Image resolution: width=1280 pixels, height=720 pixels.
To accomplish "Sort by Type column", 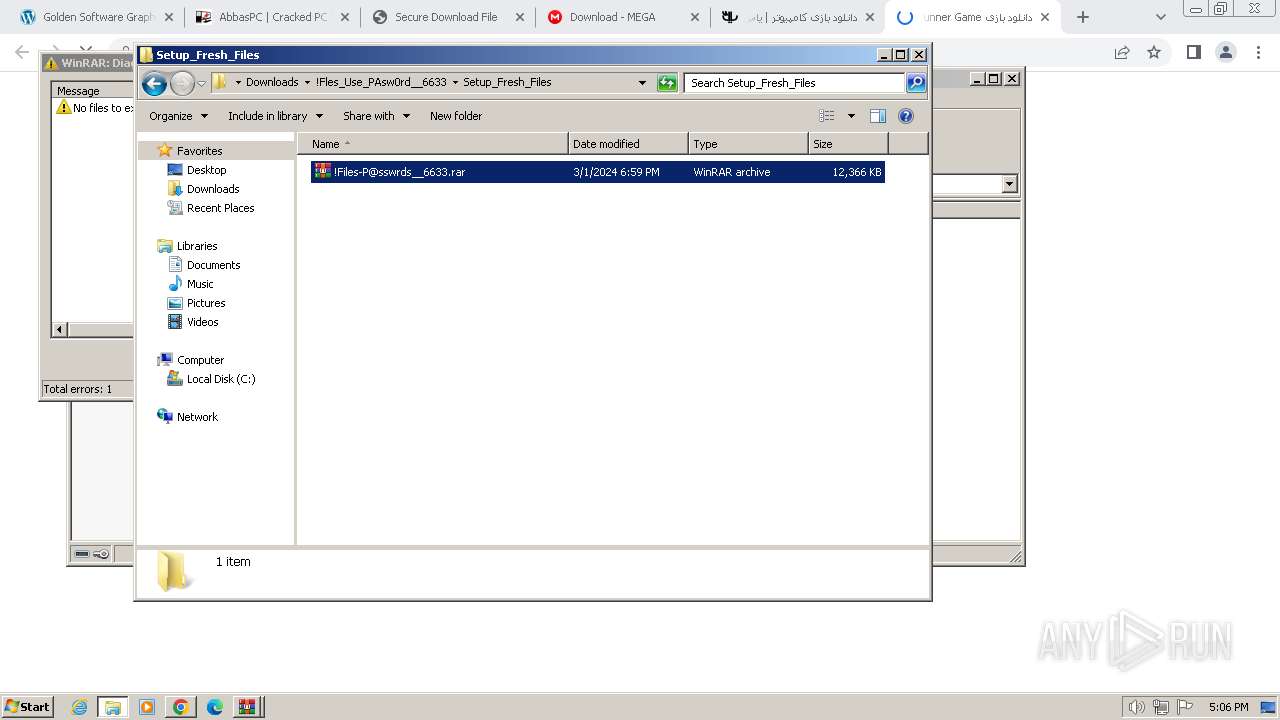I will [x=748, y=144].
